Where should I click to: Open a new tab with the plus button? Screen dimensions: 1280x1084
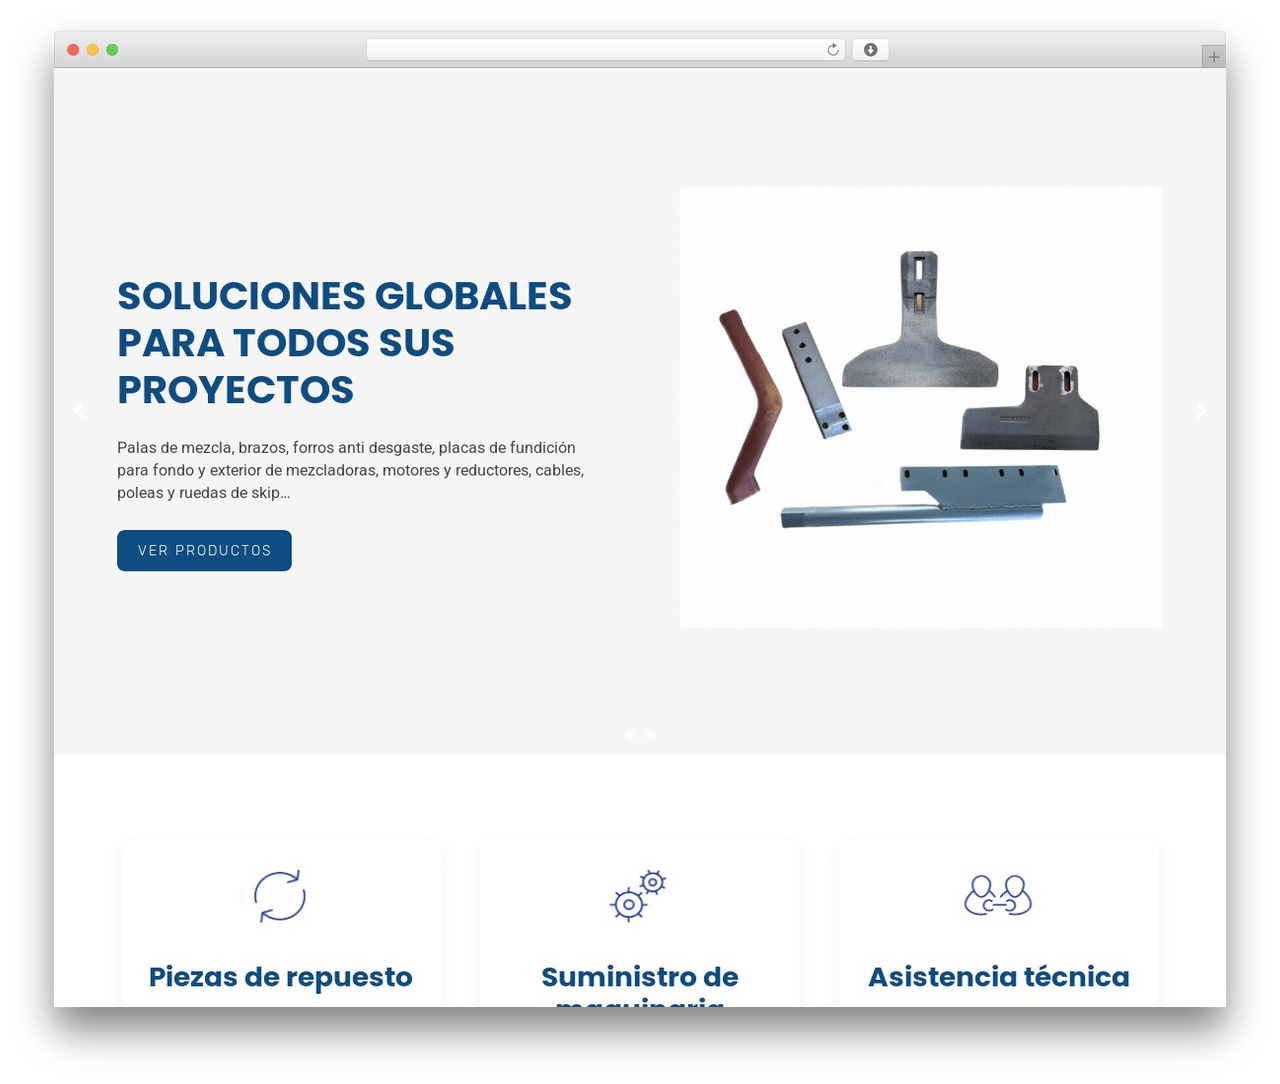tap(1214, 57)
